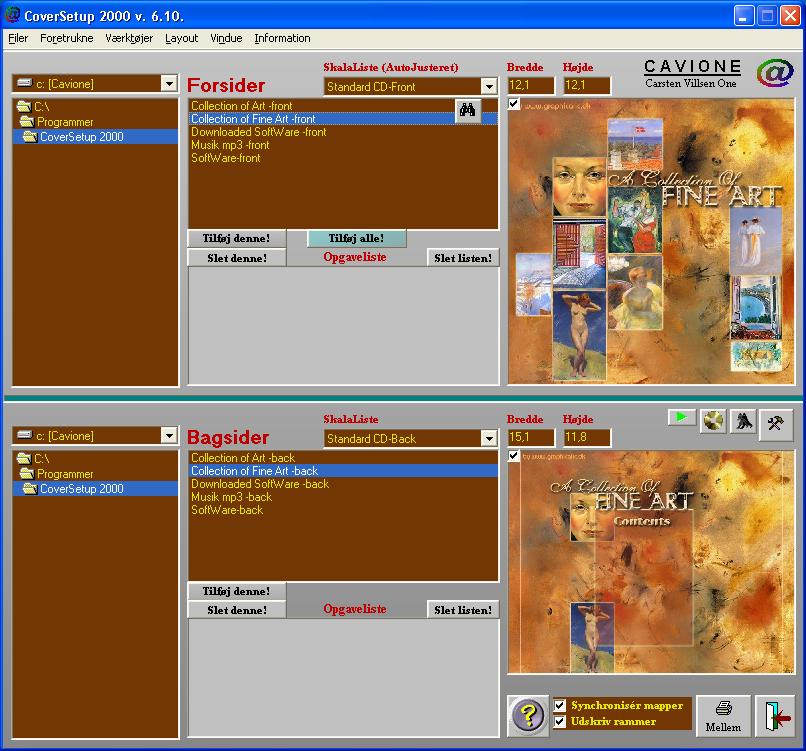Open the Vindue menu

click(x=226, y=38)
